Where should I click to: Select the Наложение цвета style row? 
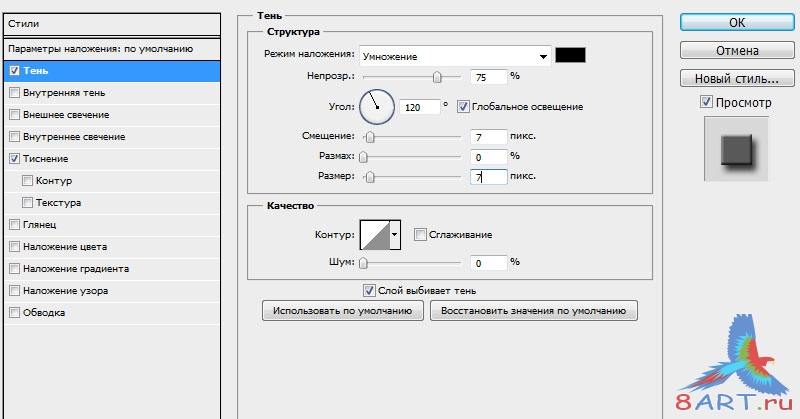112,247
